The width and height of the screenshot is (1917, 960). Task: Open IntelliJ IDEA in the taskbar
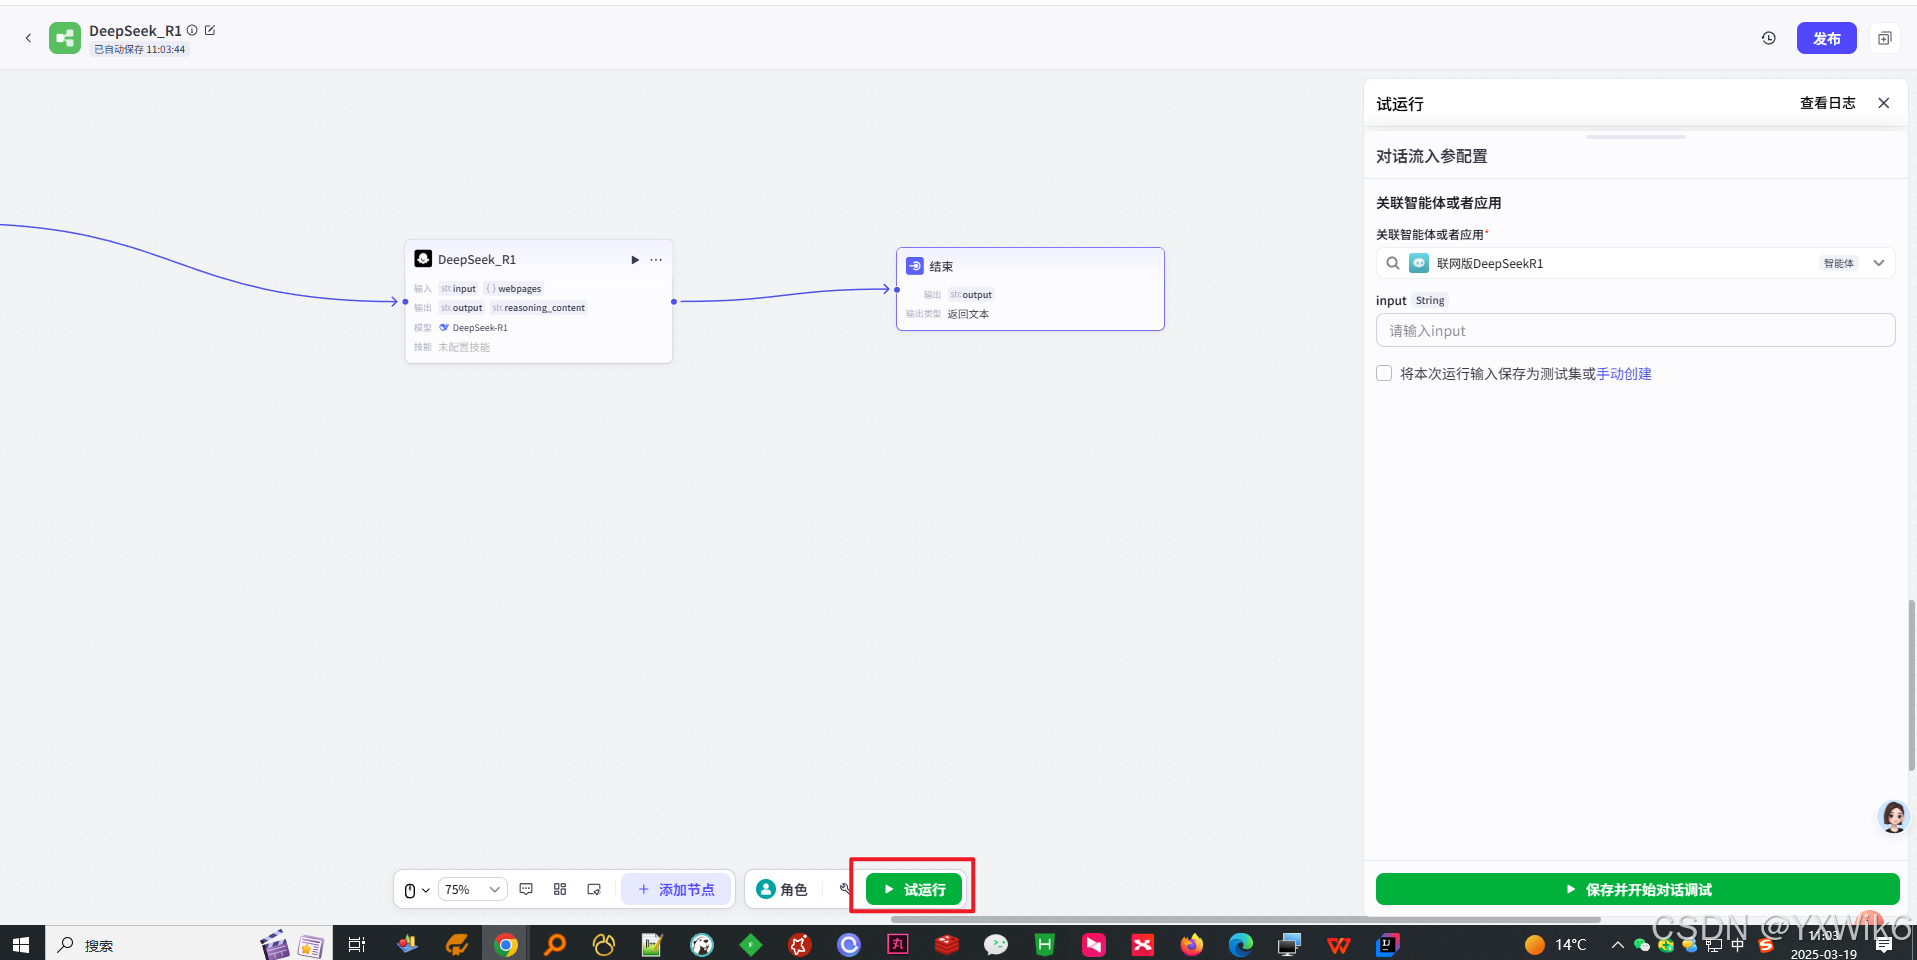1387,944
